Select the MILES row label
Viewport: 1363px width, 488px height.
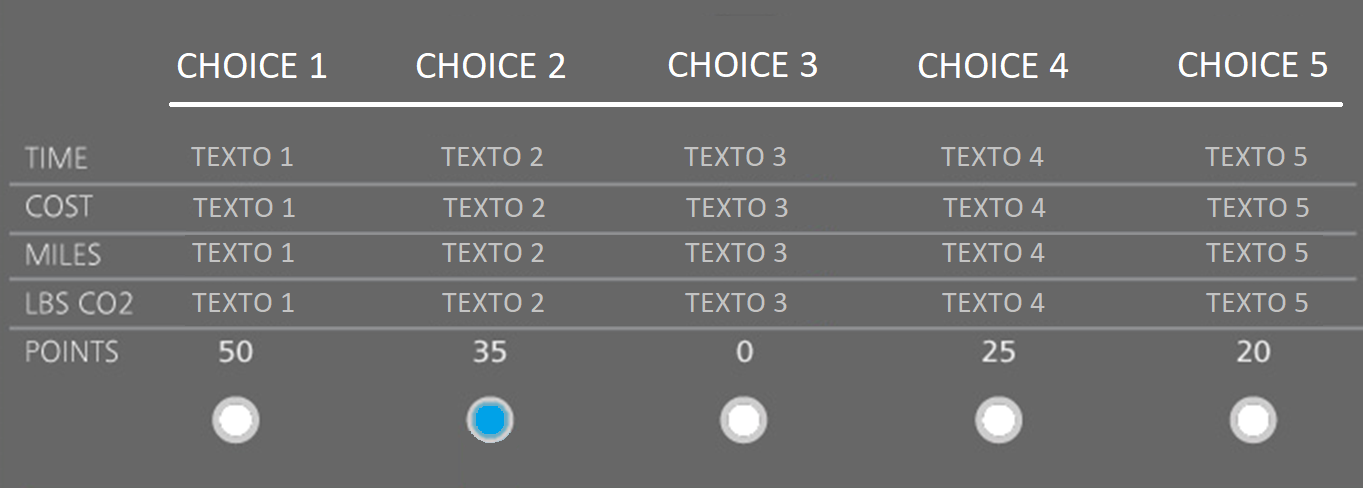(63, 254)
